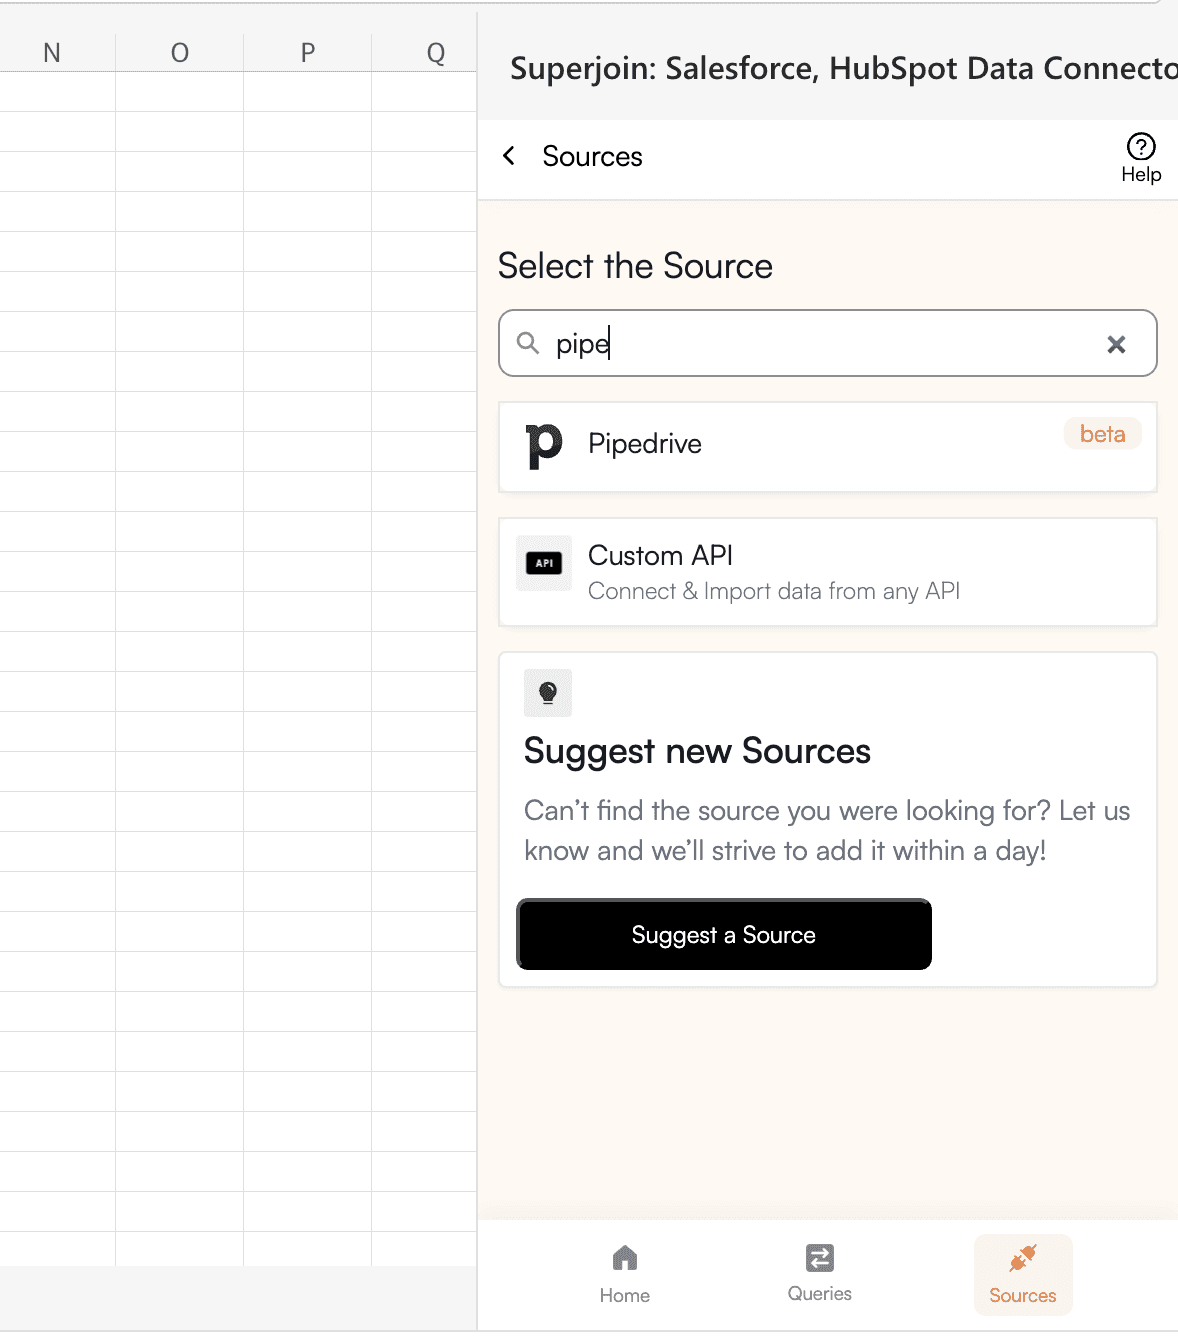The image size is (1178, 1340).
Task: Open the Help question mark icon
Action: click(x=1141, y=147)
